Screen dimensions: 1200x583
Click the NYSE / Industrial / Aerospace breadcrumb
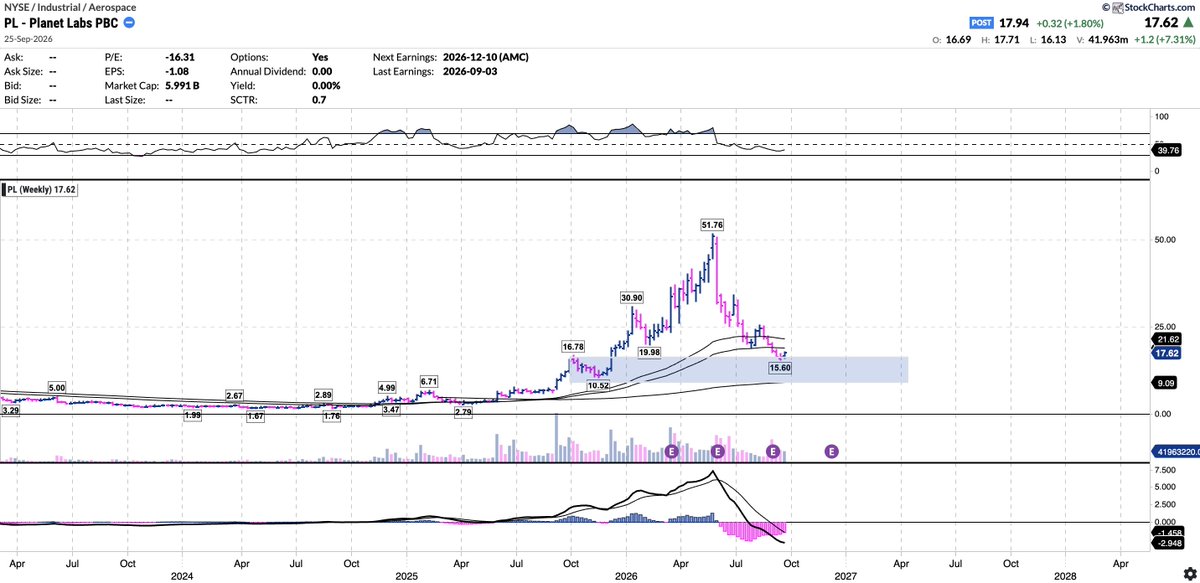[69, 7]
